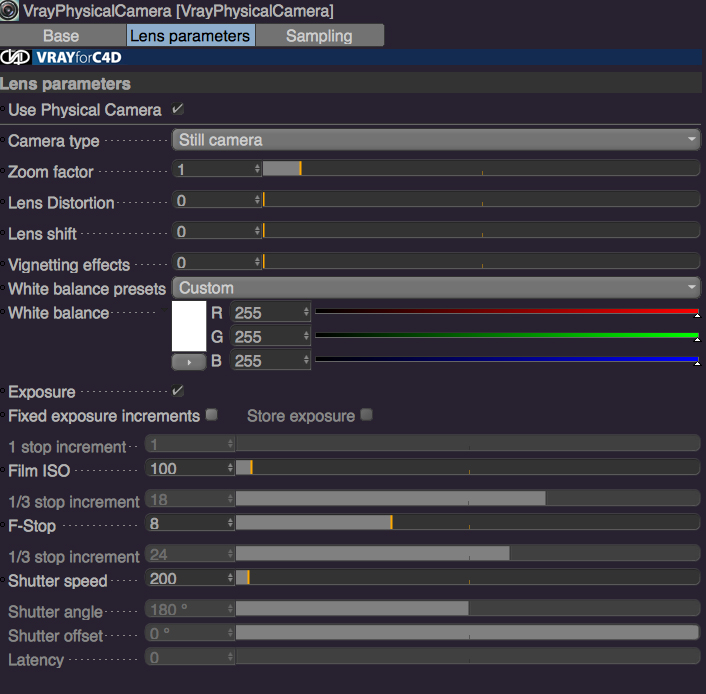Image resolution: width=706 pixels, height=694 pixels.
Task: Click the white balance R value stepper arrows
Action: pyautogui.click(x=306, y=312)
